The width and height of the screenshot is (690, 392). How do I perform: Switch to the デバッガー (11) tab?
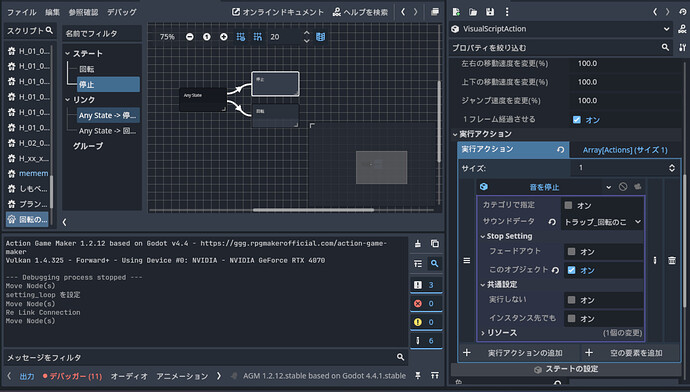pyautogui.click(x=72, y=376)
